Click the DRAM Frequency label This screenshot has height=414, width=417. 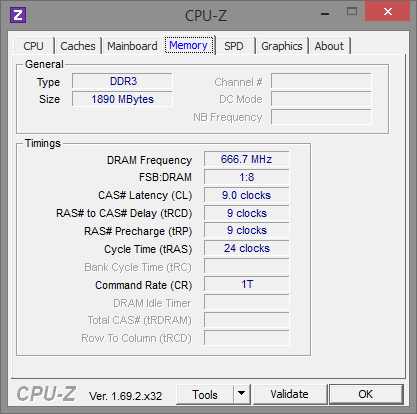[149, 160]
